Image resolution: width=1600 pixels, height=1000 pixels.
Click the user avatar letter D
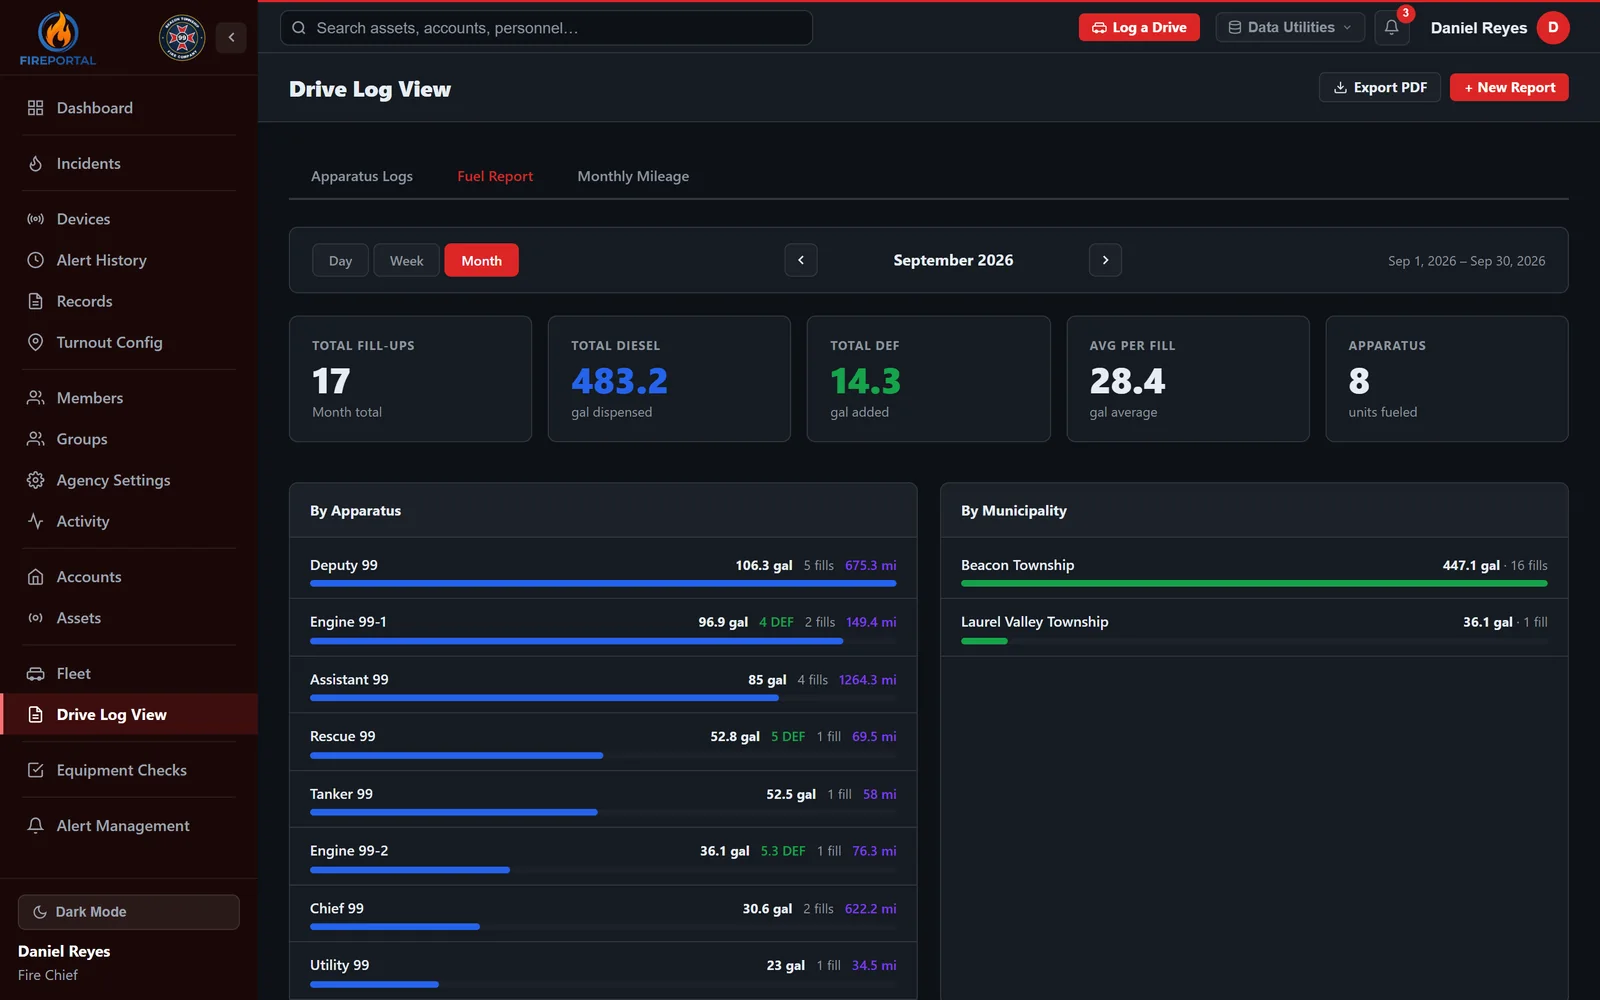[1553, 28]
